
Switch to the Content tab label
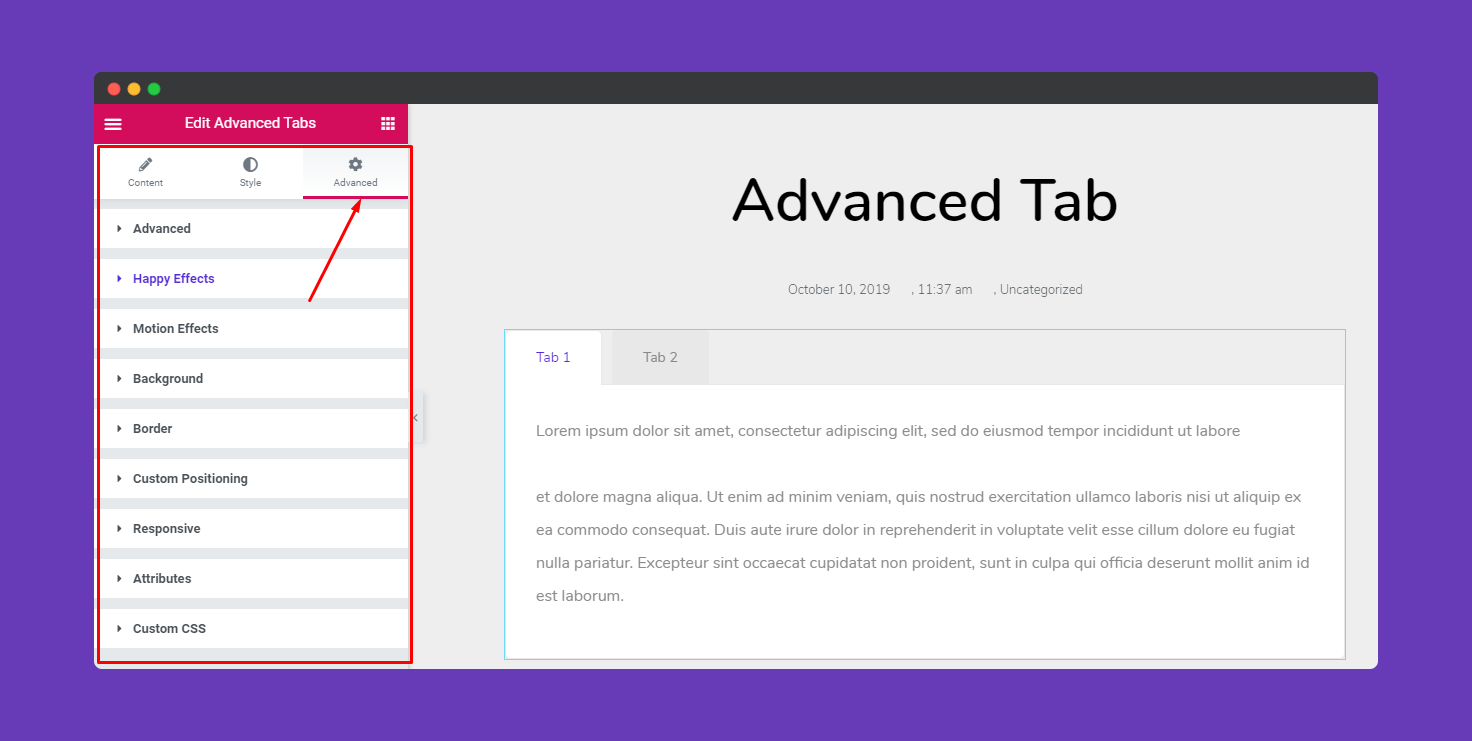(x=145, y=183)
